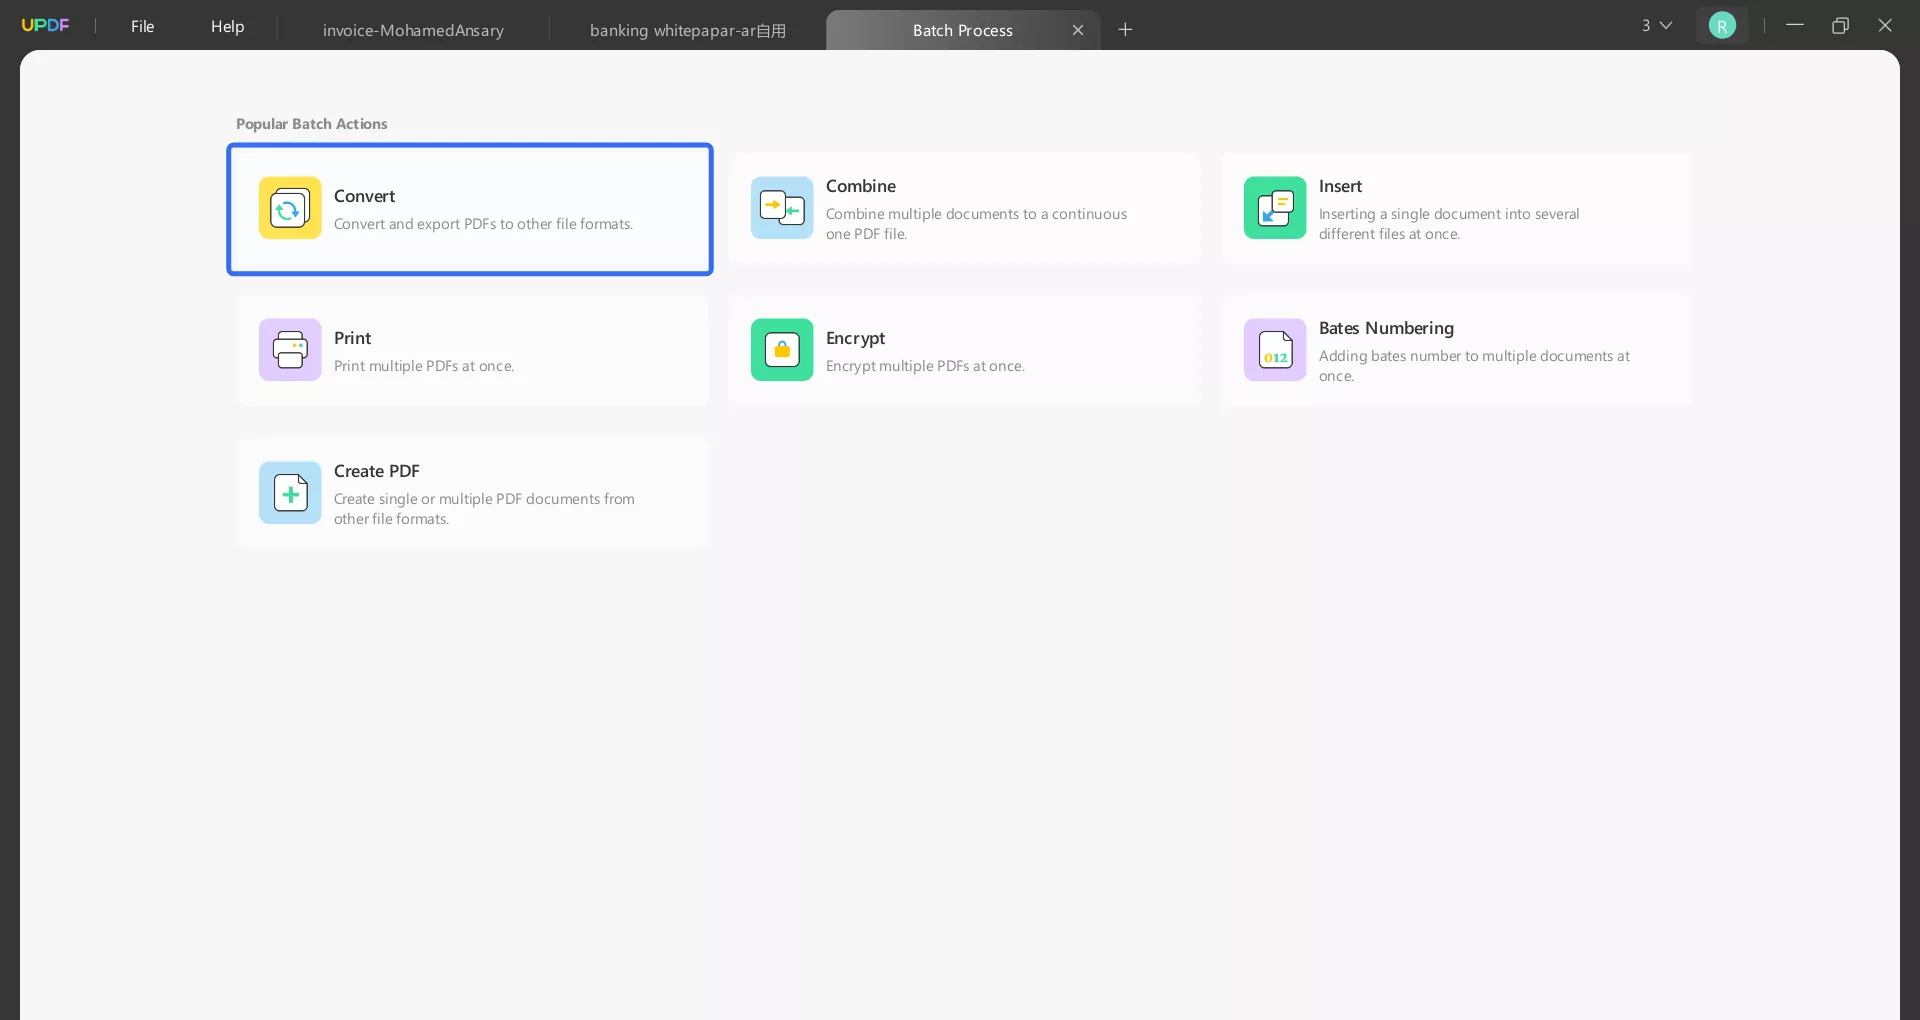Open the user account avatar
Screen dimensions: 1920x1020
[x=1722, y=26]
